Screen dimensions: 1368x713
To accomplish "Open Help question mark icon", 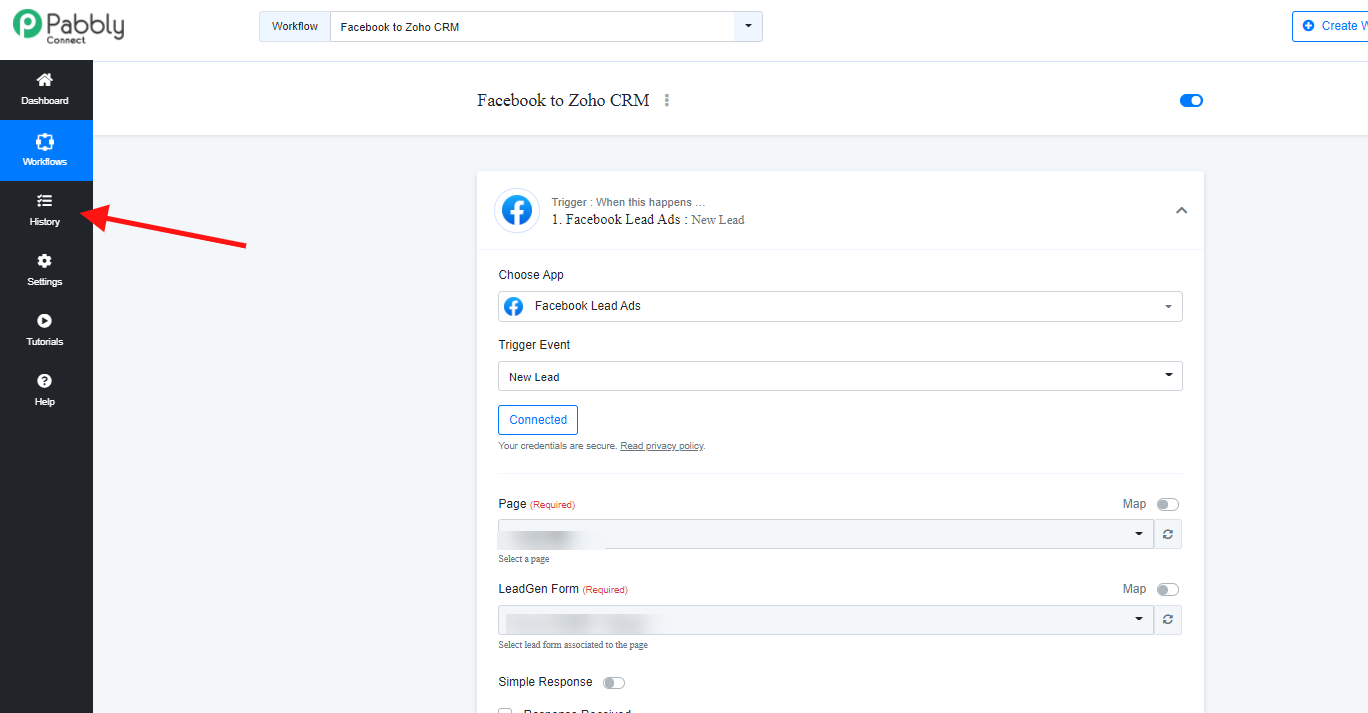I will (x=45, y=381).
